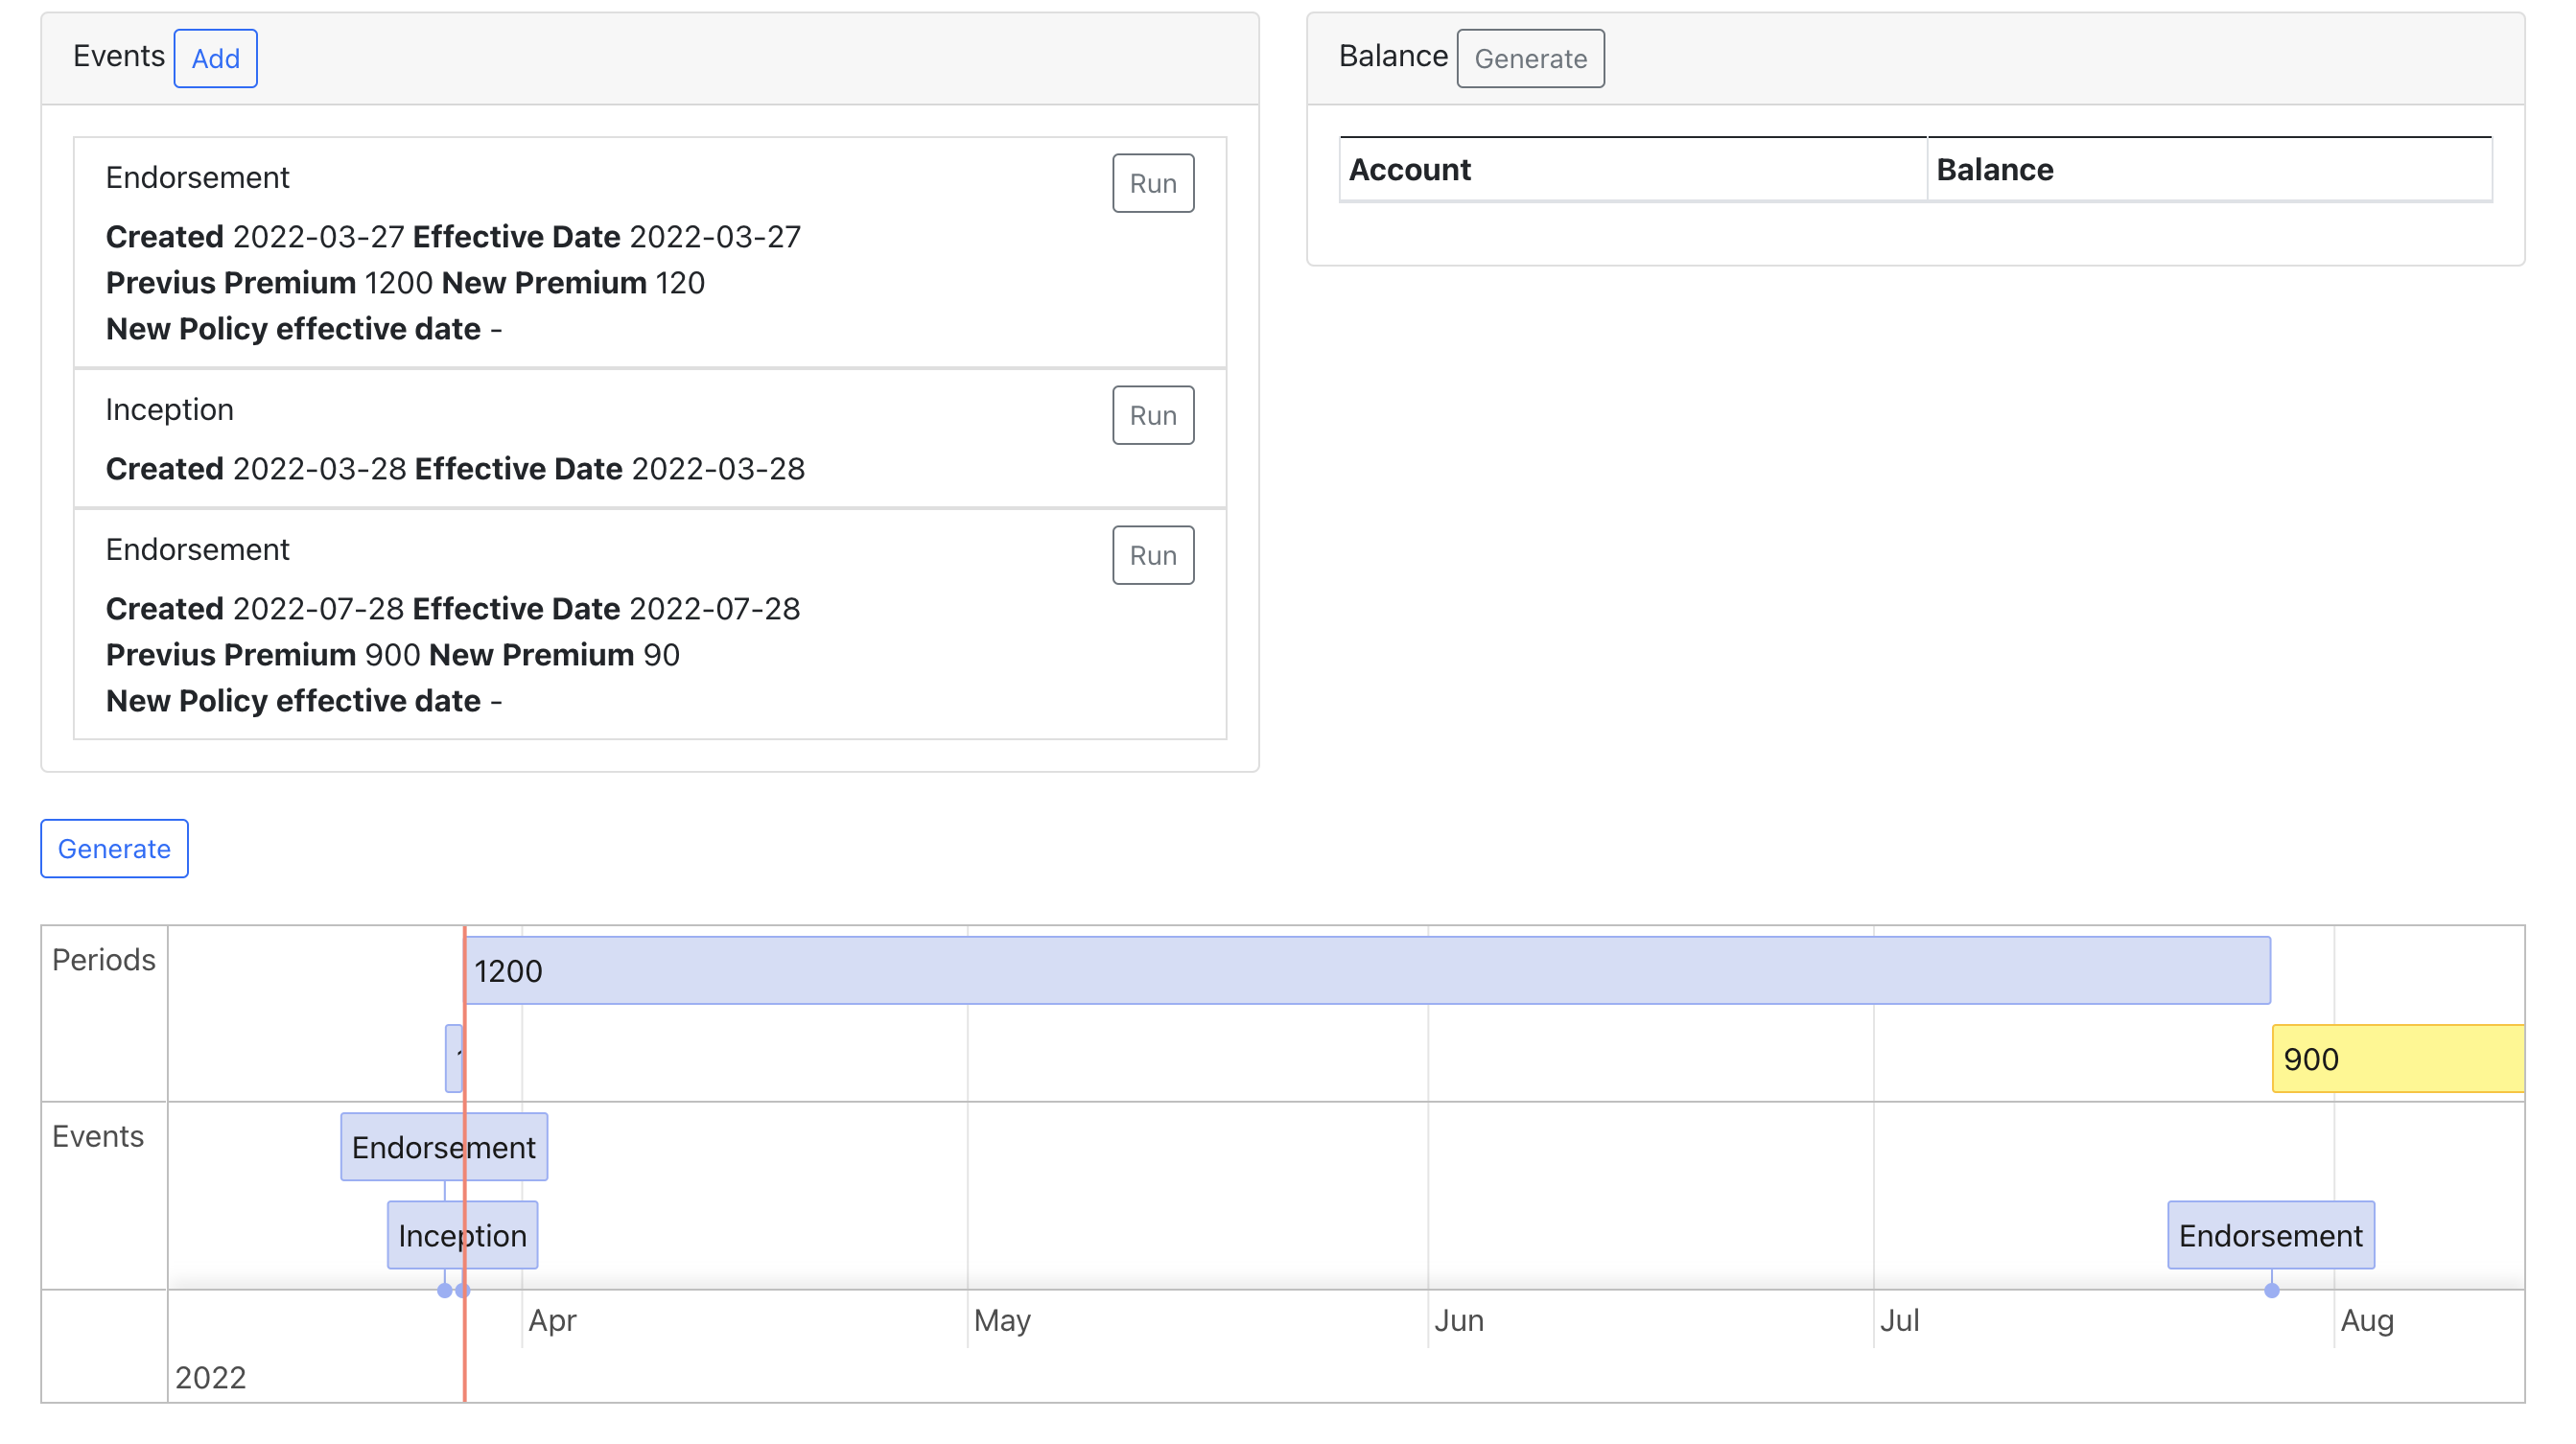Click the Inception label on the timeline

(461, 1234)
